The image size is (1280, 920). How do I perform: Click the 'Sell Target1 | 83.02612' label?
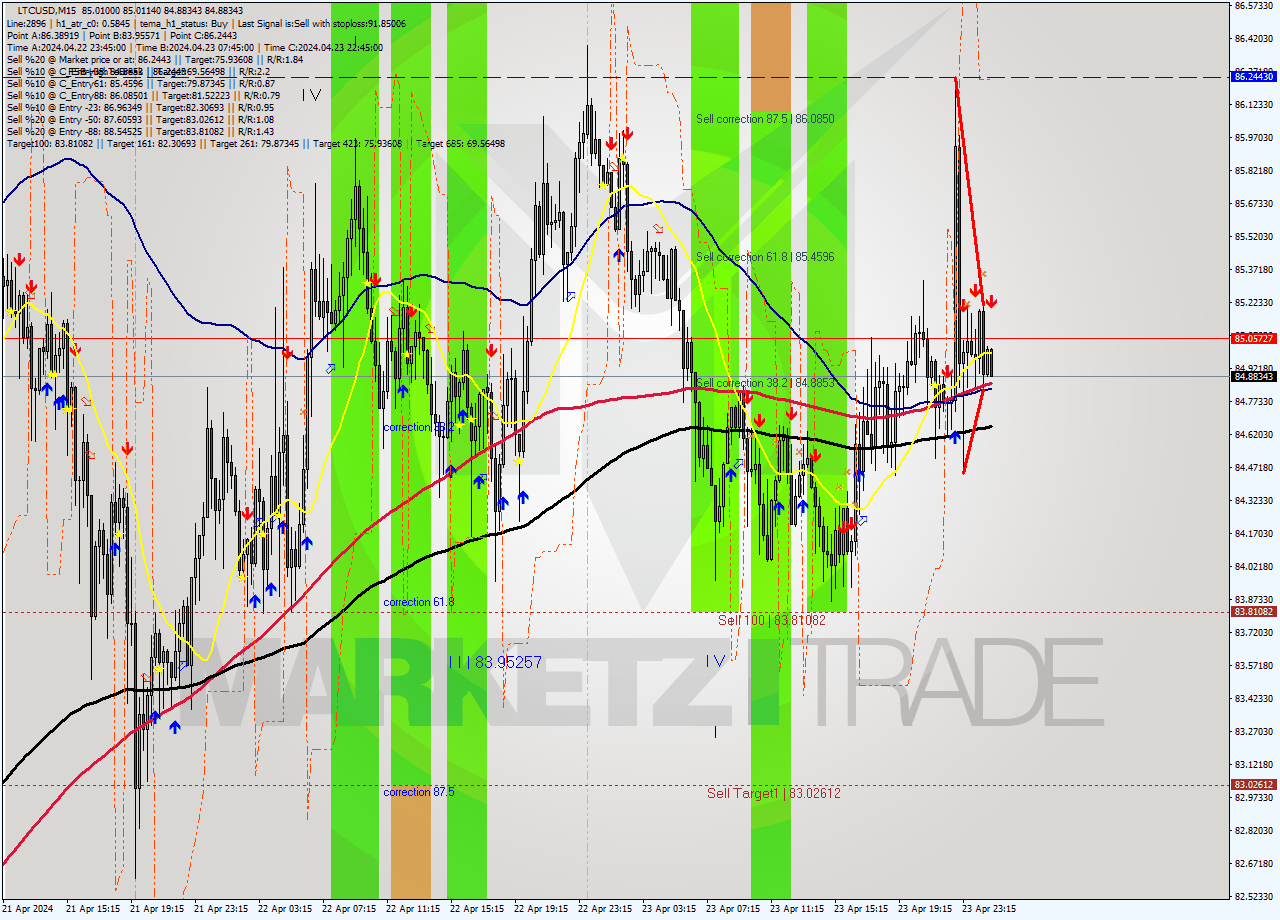(x=773, y=793)
